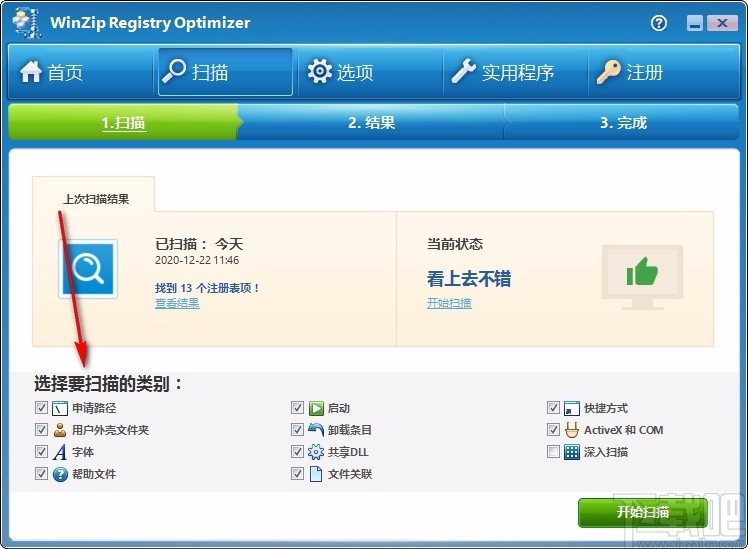
Task: Click the 开始扫描 link under 看上去不错
Action: (449, 303)
